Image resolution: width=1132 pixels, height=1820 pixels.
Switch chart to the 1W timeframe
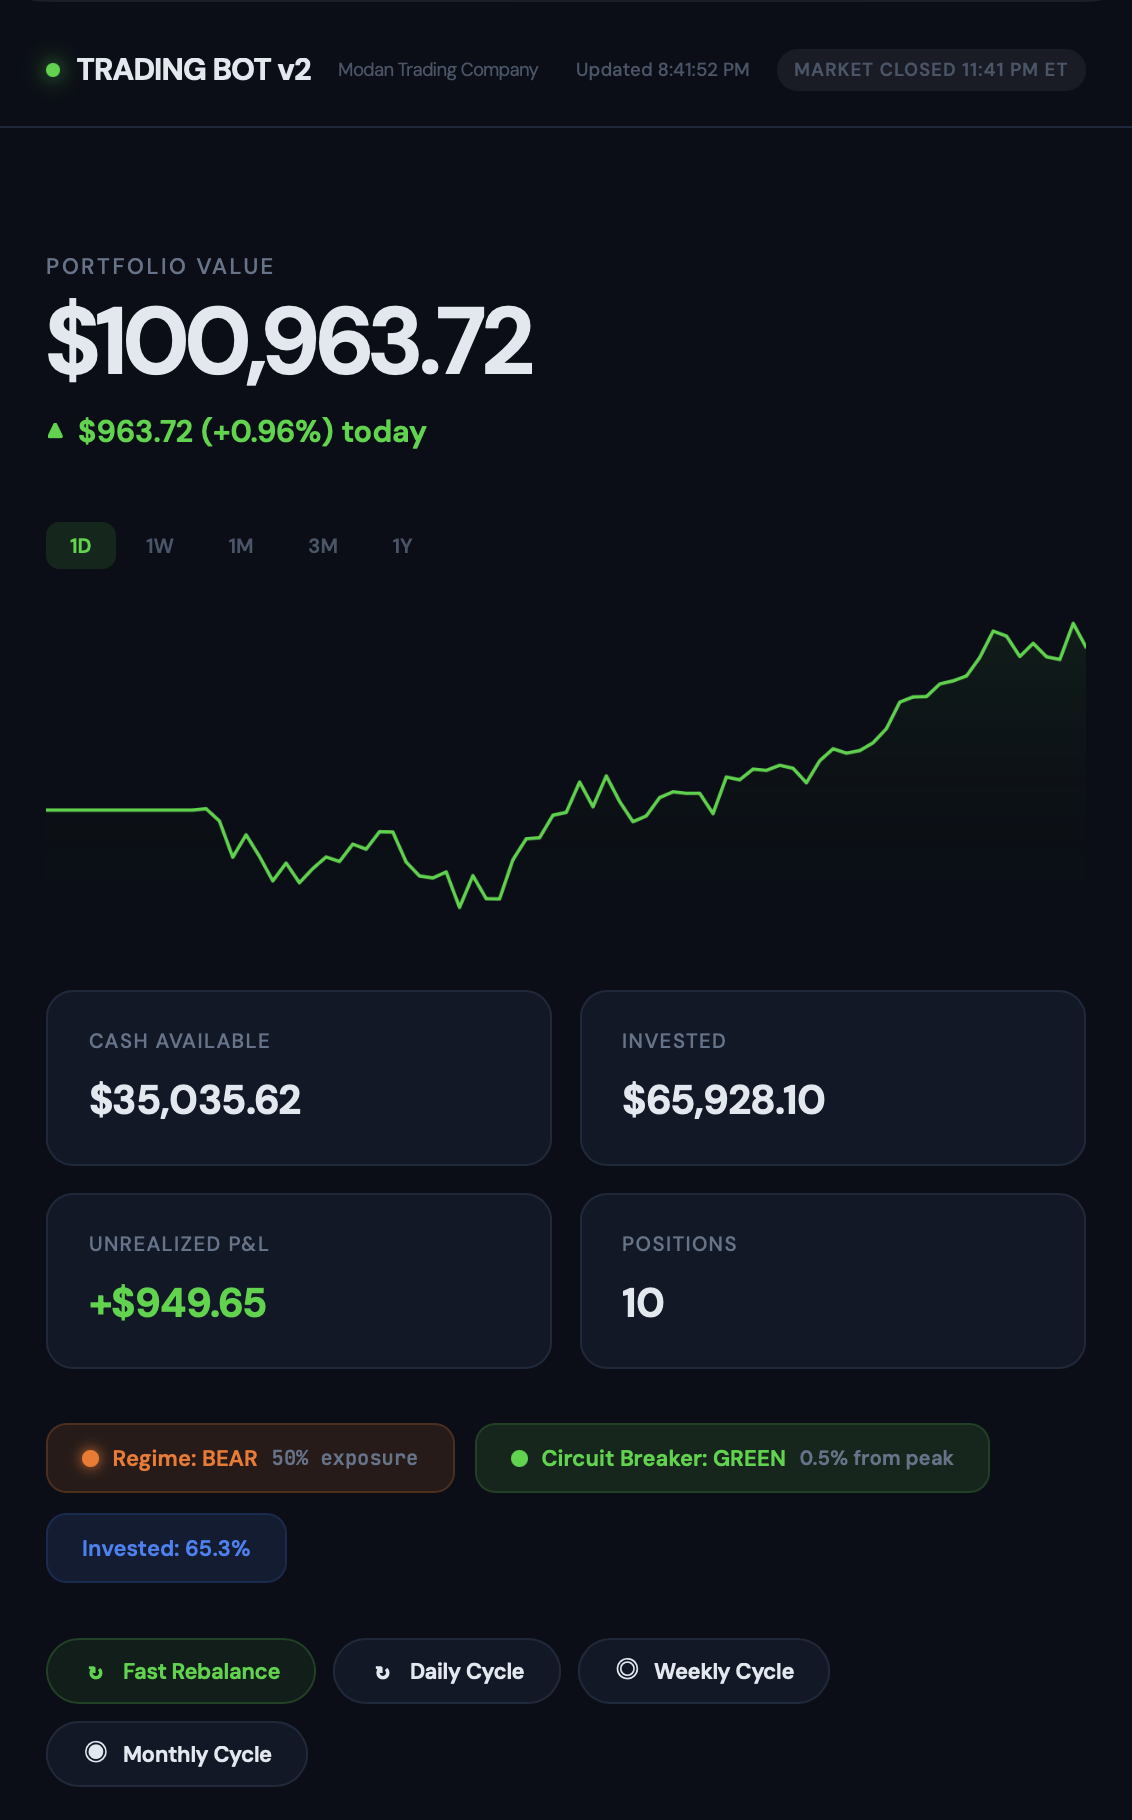(x=158, y=545)
